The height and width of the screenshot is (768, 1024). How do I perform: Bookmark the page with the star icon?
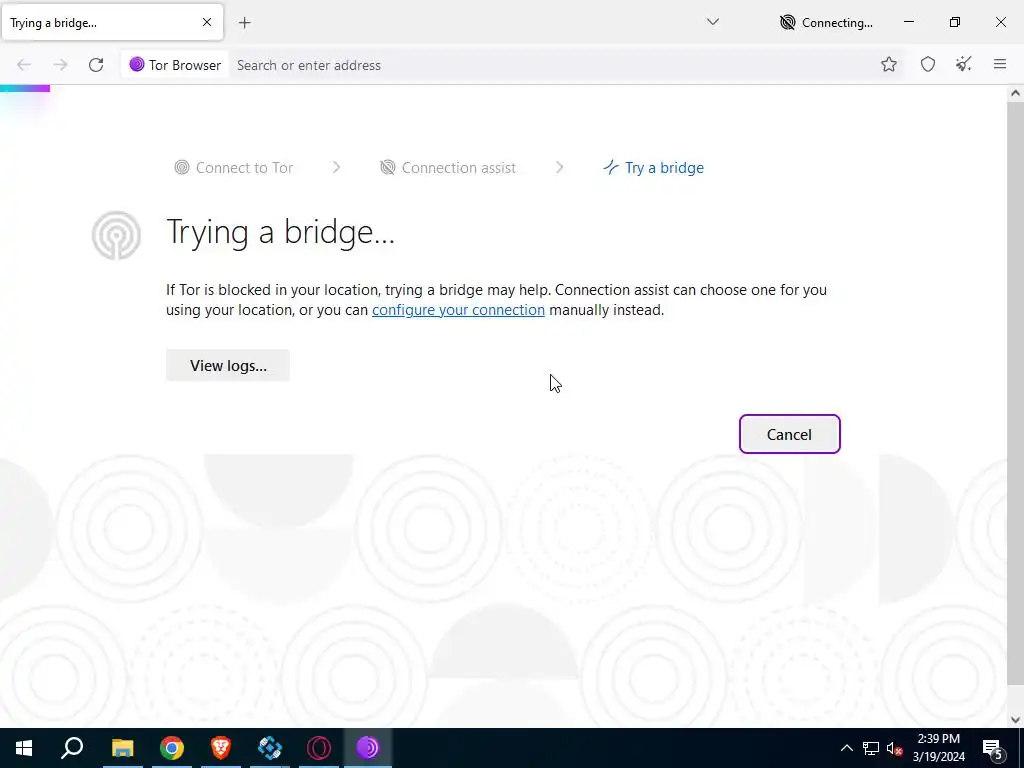tap(888, 64)
